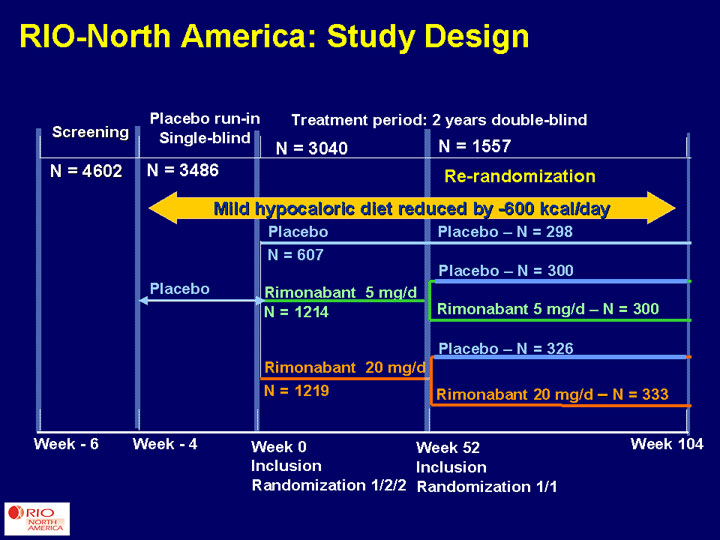Click the 'Inclusion' text under Week 52
The image size is (720, 540).
[x=451, y=467]
